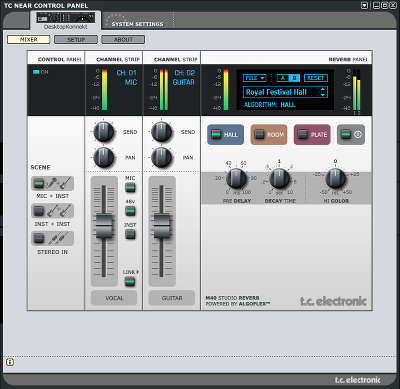Screen dimensions: 400x389
Task: Open the ABOUT tab
Action: click(x=123, y=40)
